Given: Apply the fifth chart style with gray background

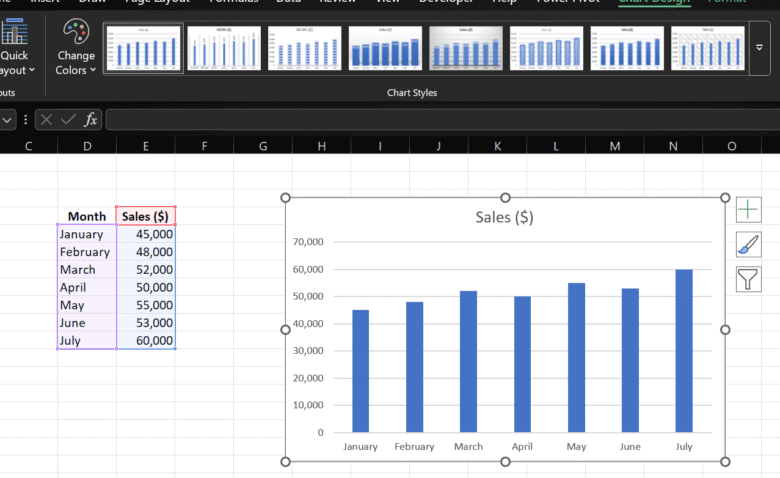Looking at the screenshot, I should (466, 48).
